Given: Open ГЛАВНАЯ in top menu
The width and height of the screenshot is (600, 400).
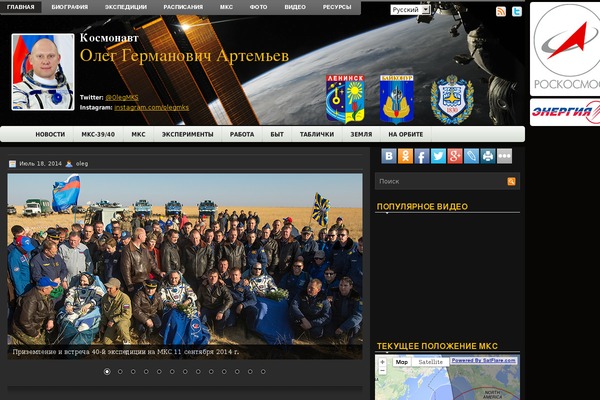Looking at the screenshot, I should tap(21, 7).
